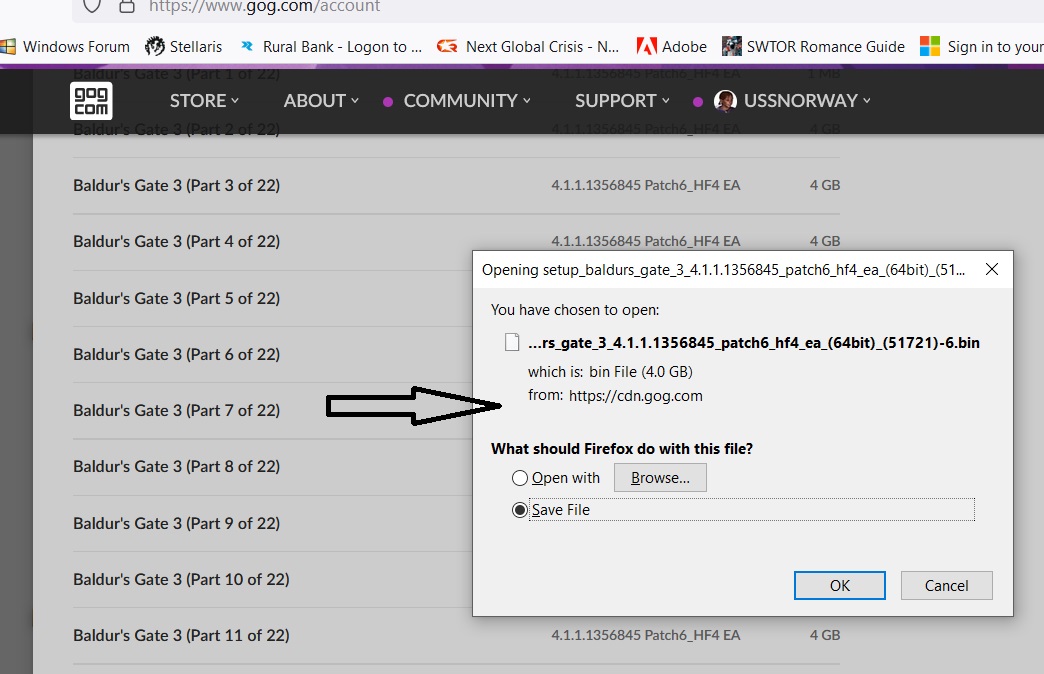Click the Part 3 version text 4.1.1.1356845 Patch6_HF4 EA
This screenshot has width=1044, height=674.
[646, 185]
